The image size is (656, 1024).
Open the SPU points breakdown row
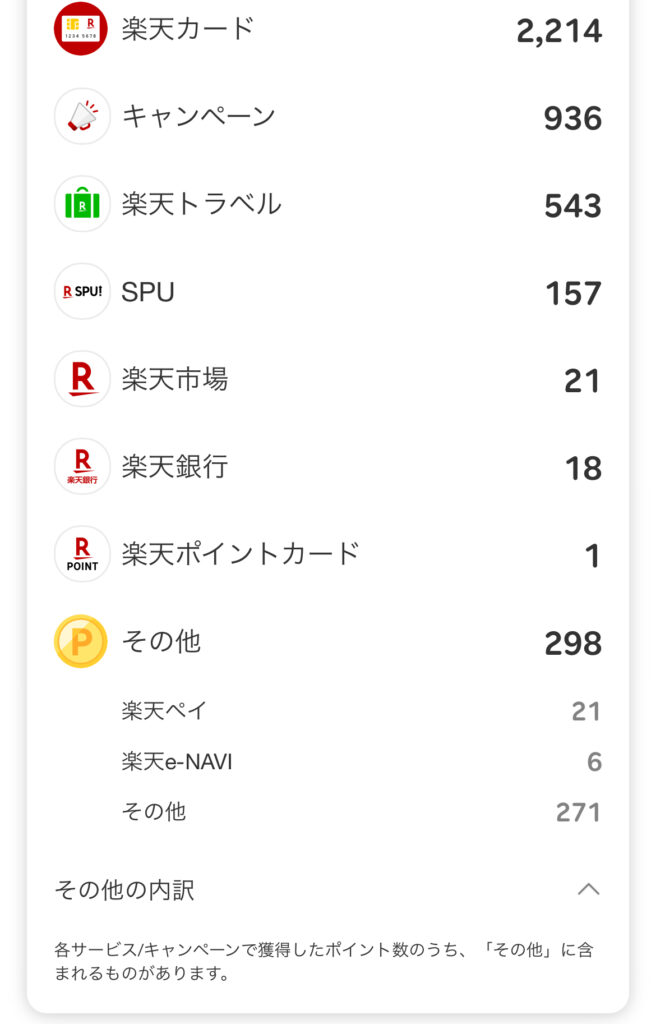click(328, 292)
